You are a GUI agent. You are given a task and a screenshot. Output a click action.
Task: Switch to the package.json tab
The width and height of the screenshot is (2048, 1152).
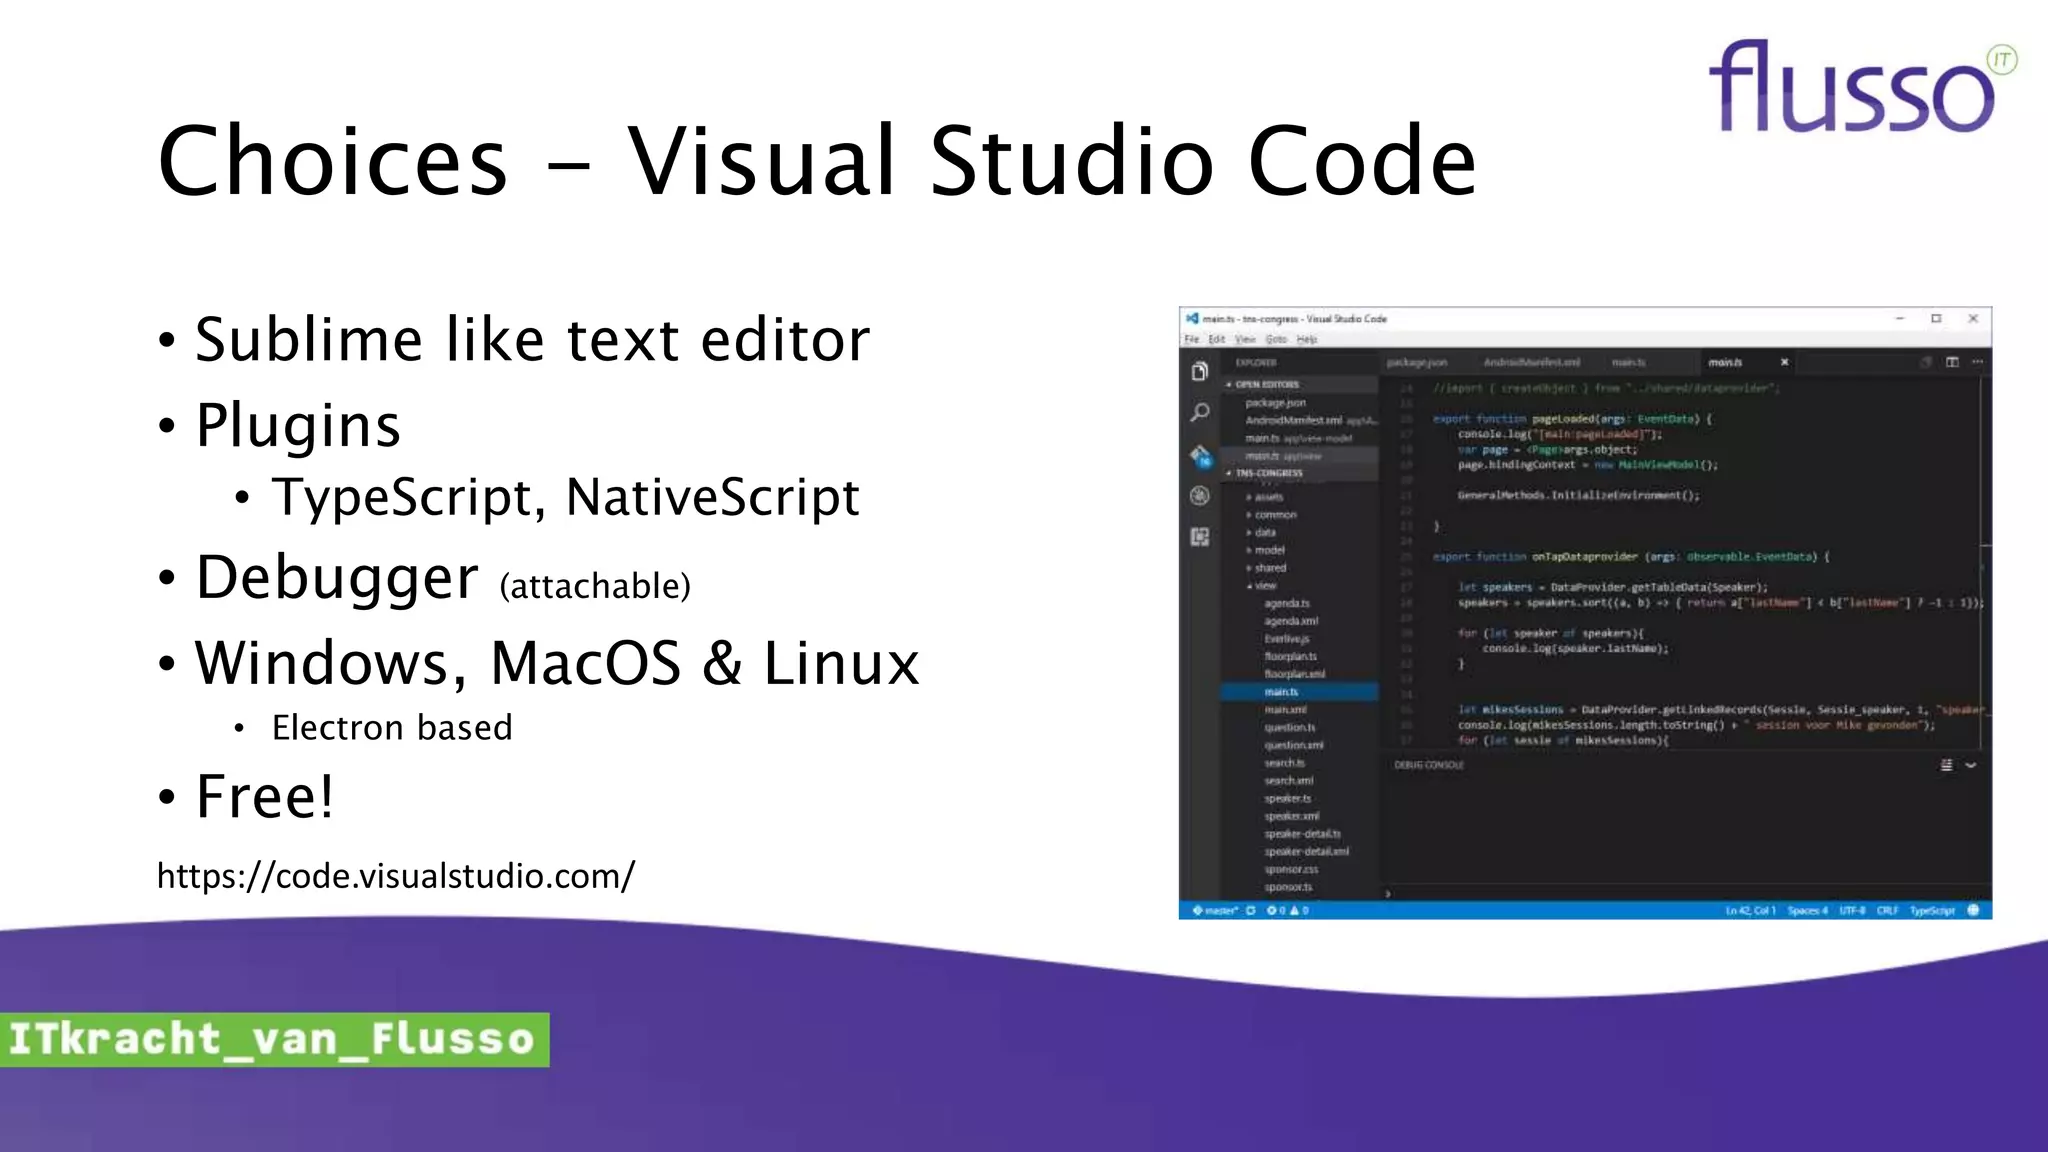point(1417,362)
